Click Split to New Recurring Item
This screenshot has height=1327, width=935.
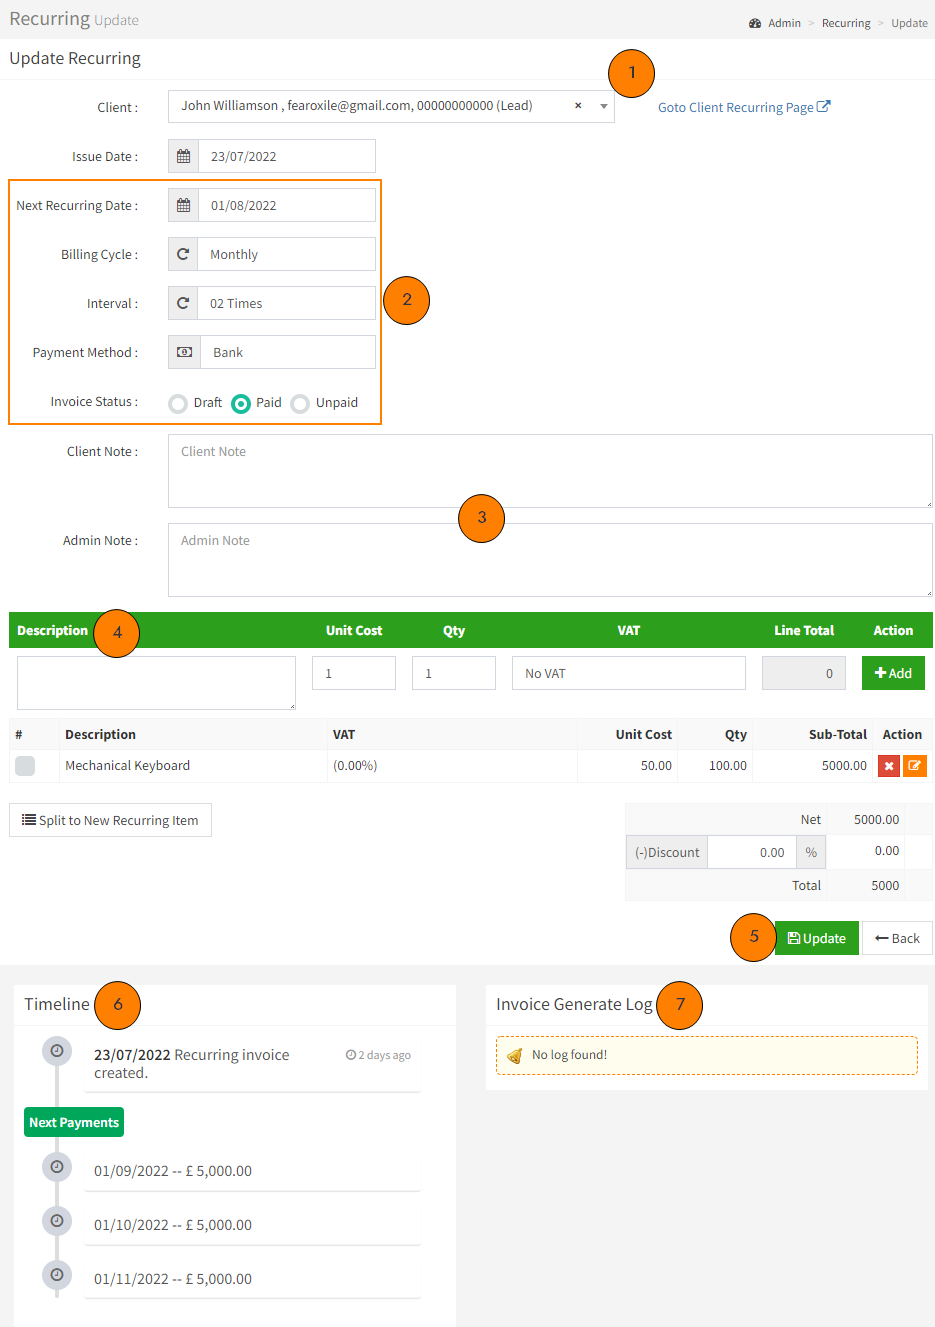[x=110, y=820]
